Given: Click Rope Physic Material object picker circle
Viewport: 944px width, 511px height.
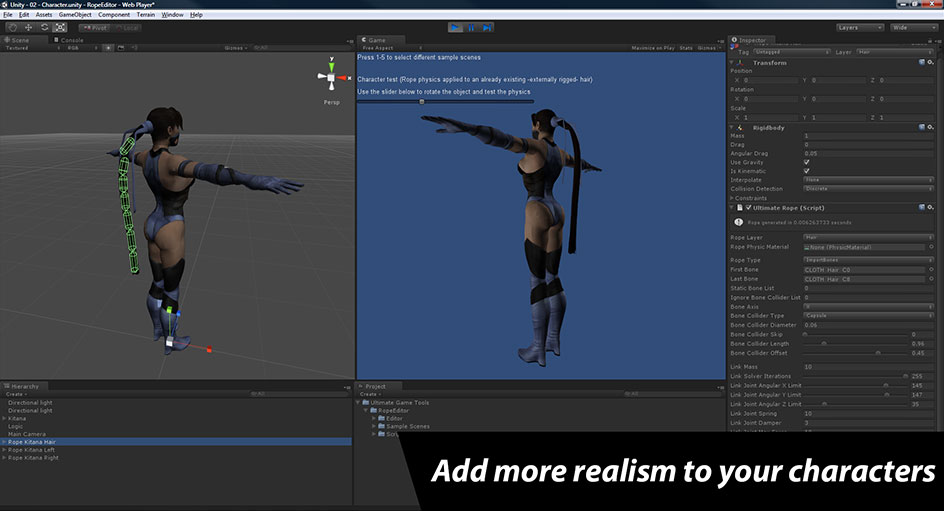Looking at the screenshot, I should 931,247.
